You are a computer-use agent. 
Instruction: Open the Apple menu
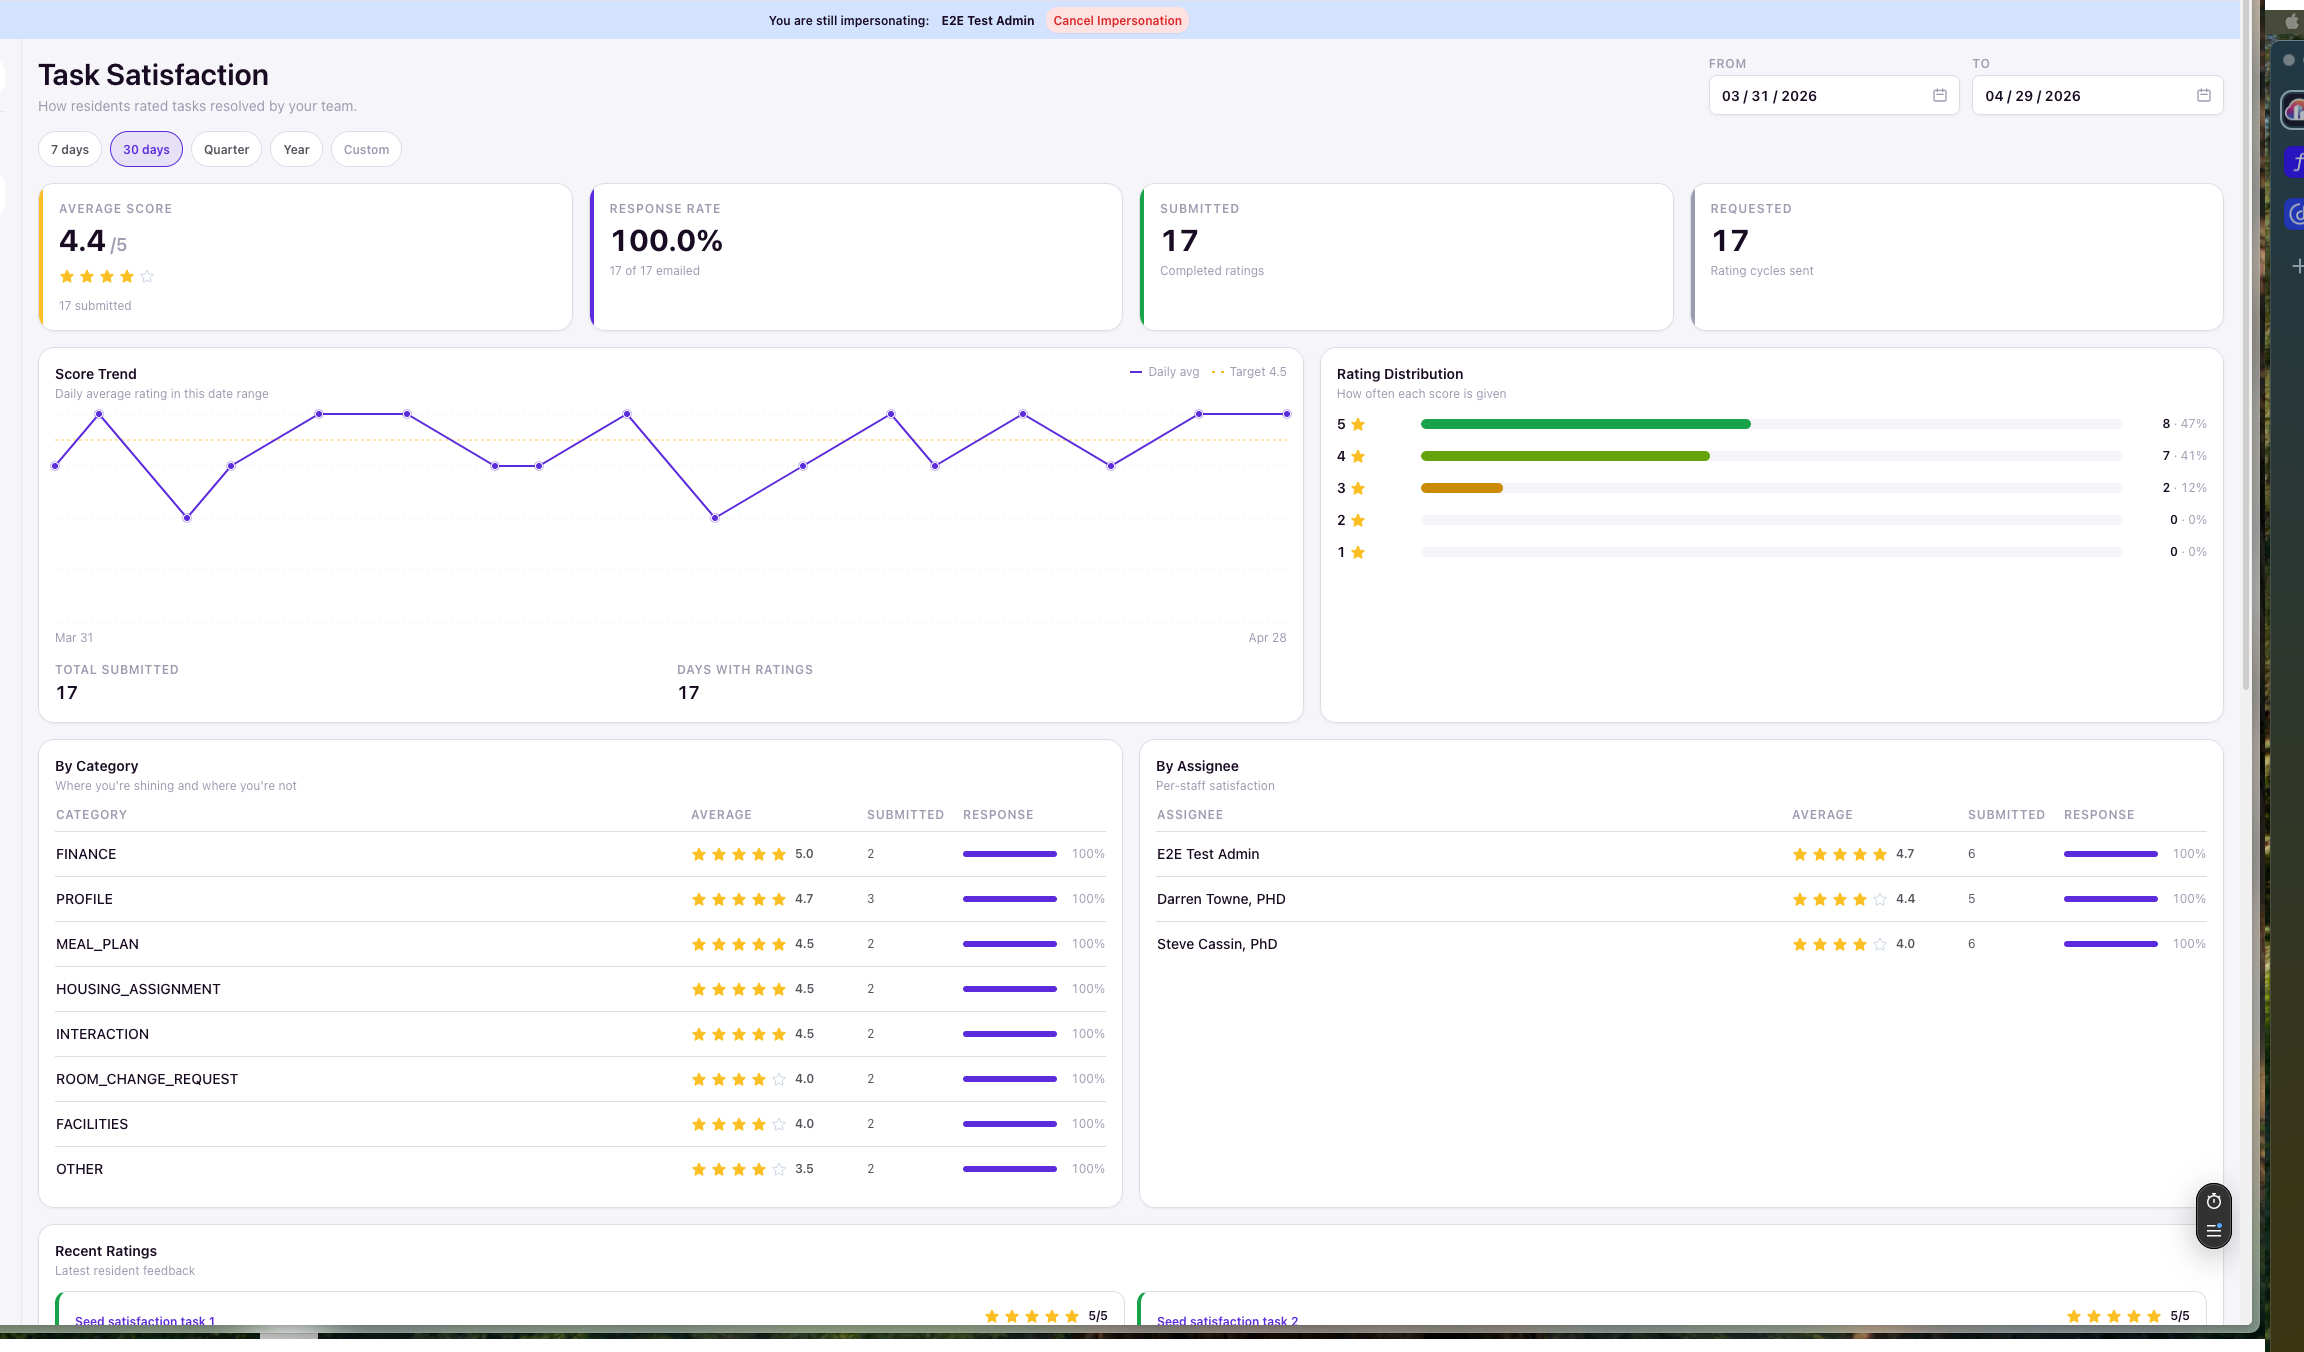click(x=2291, y=21)
